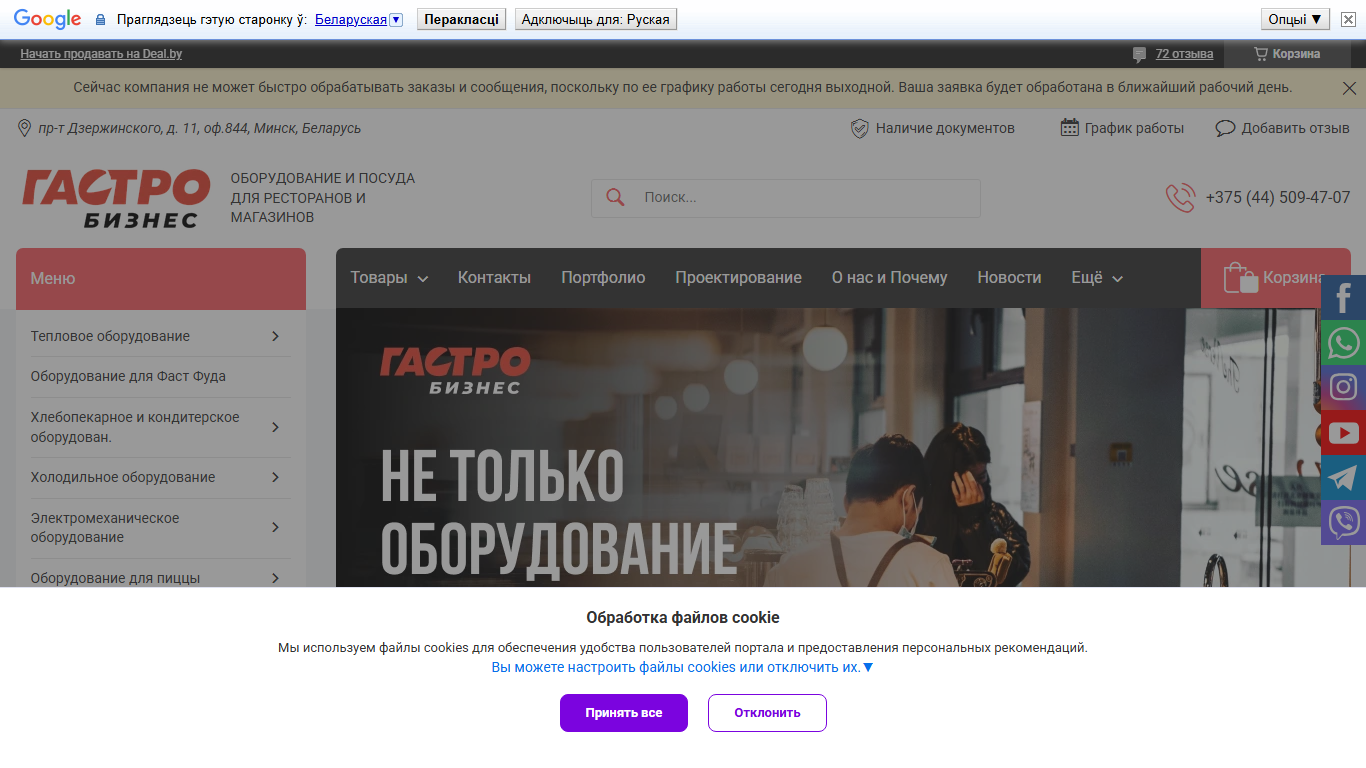This screenshot has width=1366, height=768.
Task: Click the Поиск search input field
Action: tap(785, 198)
